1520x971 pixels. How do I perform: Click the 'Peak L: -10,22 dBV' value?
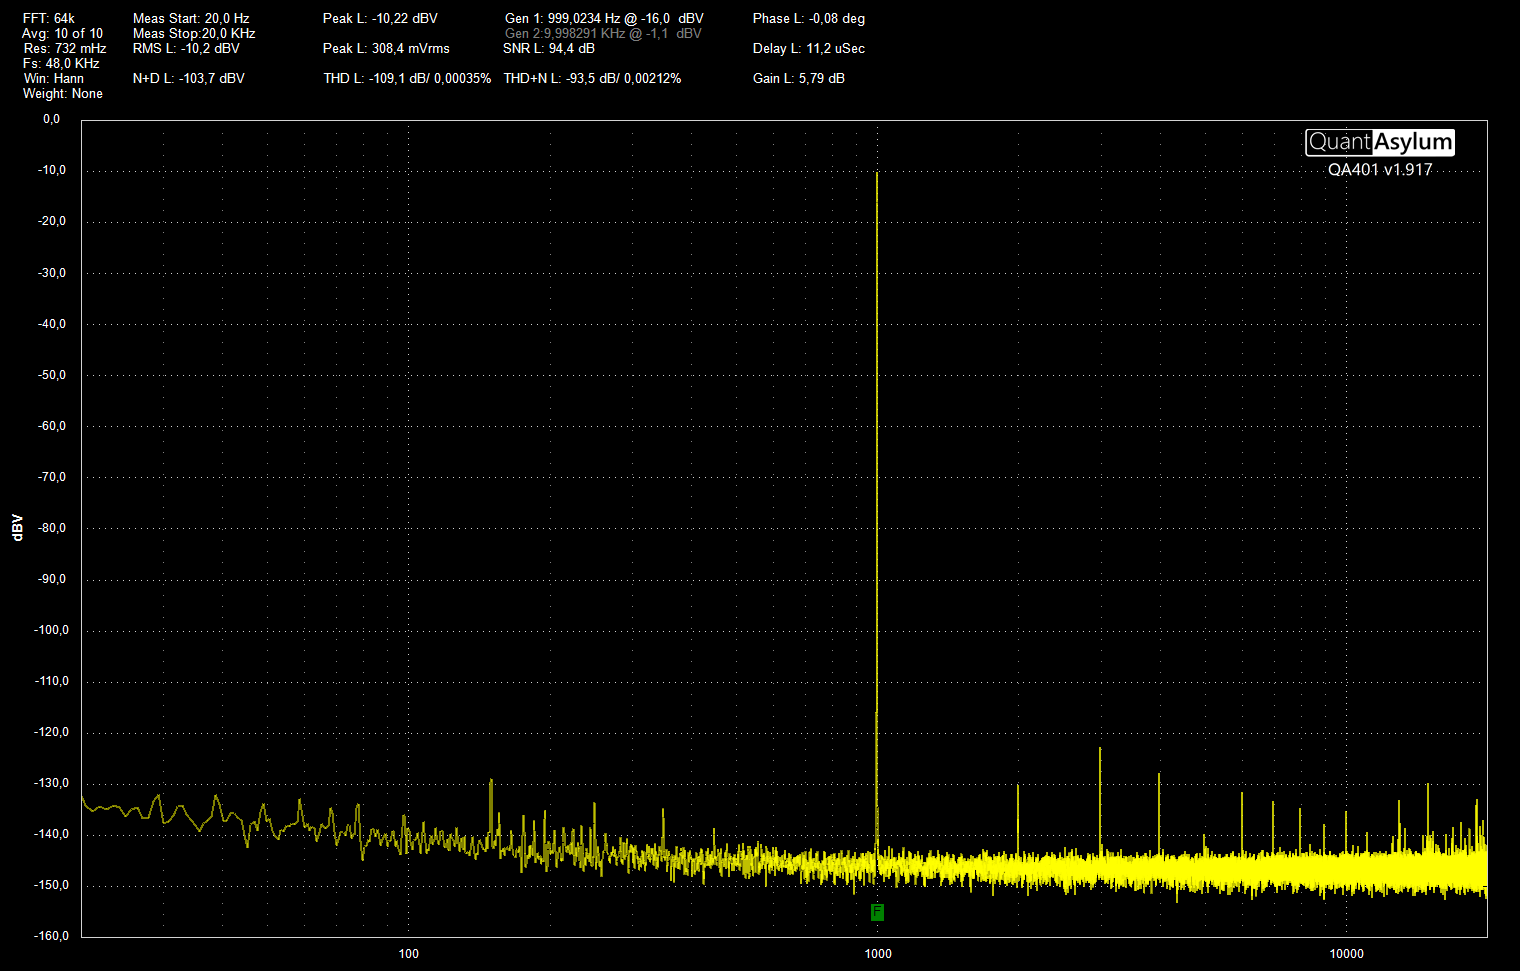pyautogui.click(x=380, y=18)
